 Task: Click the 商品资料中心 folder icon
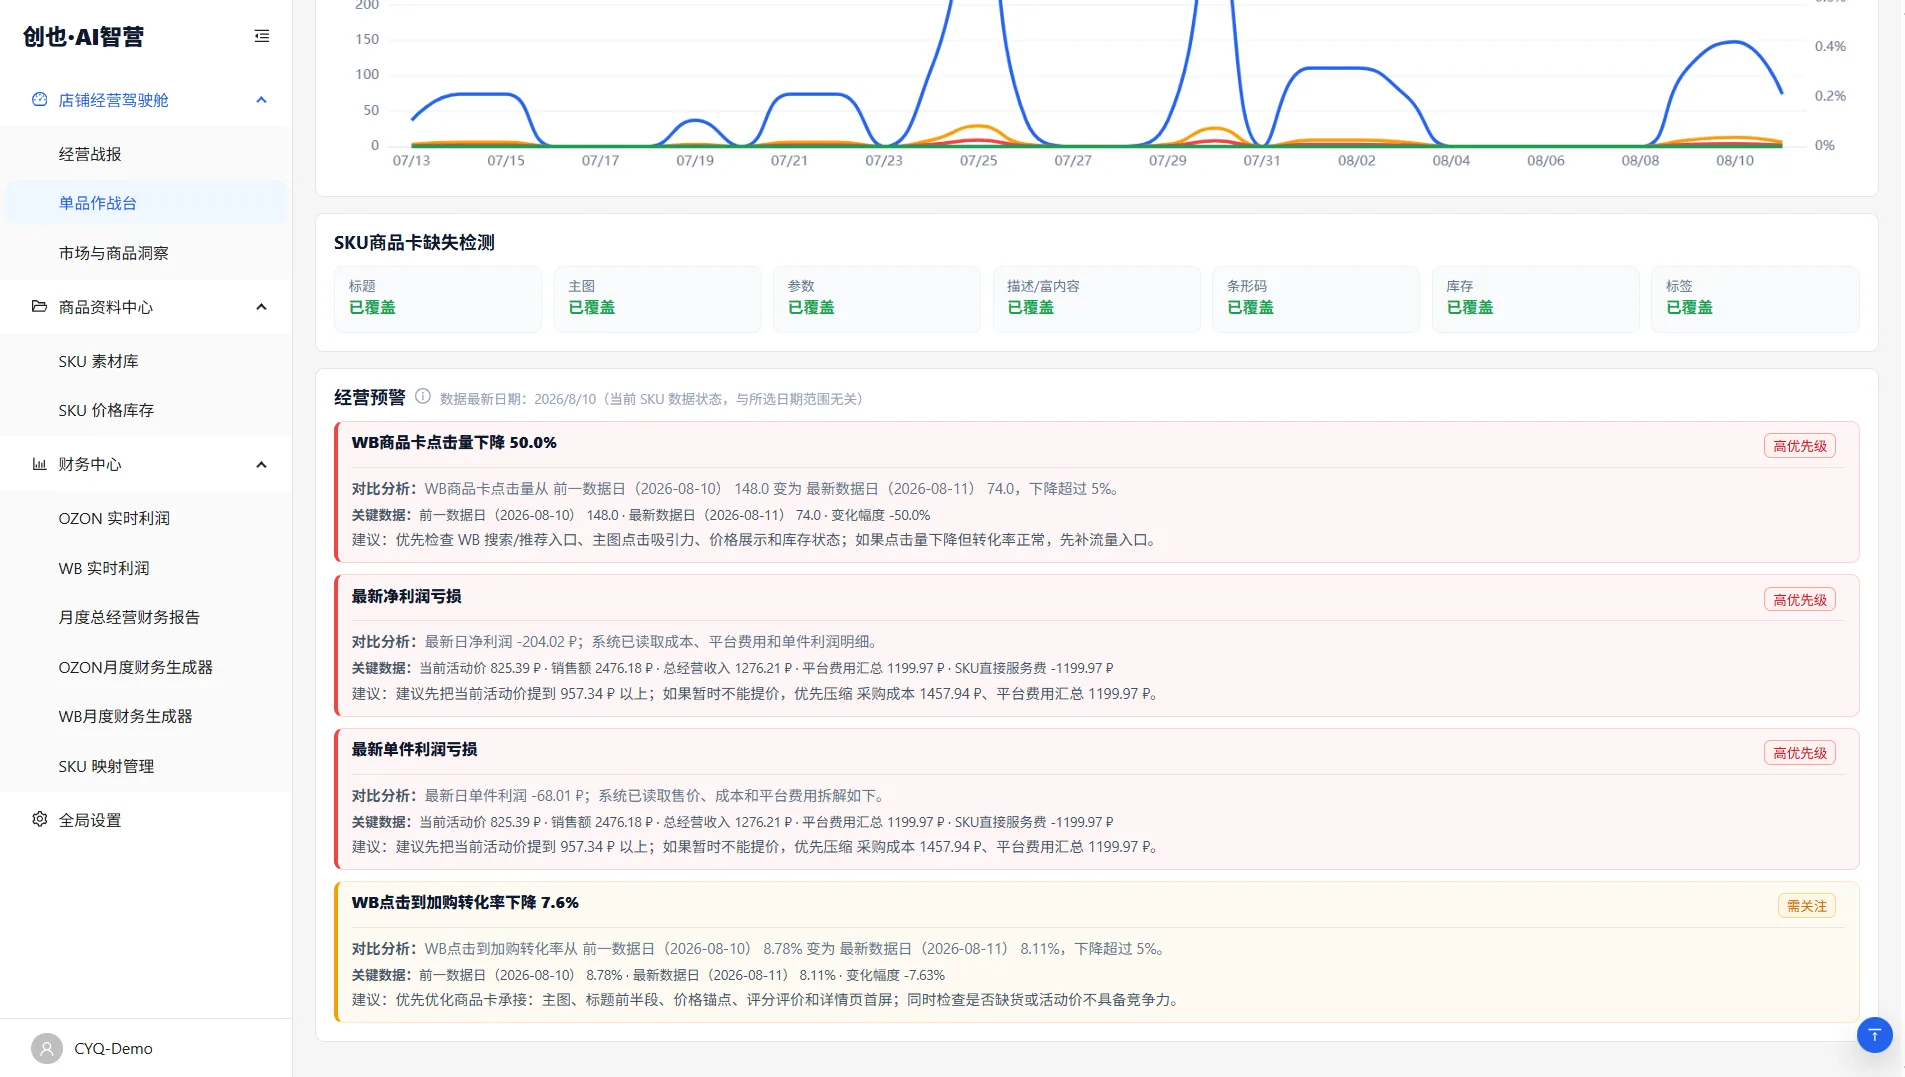40,306
